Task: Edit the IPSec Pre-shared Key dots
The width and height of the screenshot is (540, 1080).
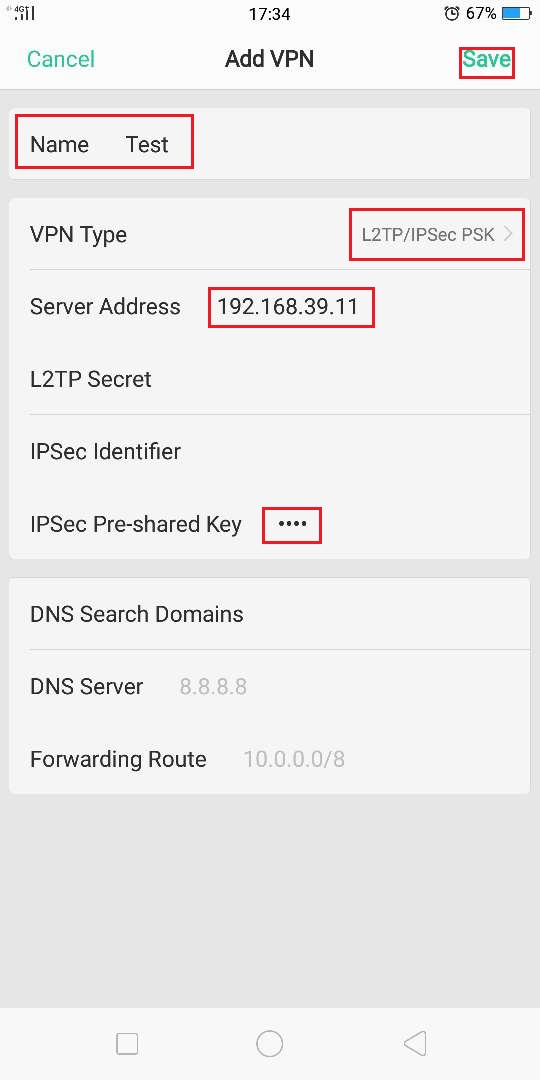Action: 292,524
